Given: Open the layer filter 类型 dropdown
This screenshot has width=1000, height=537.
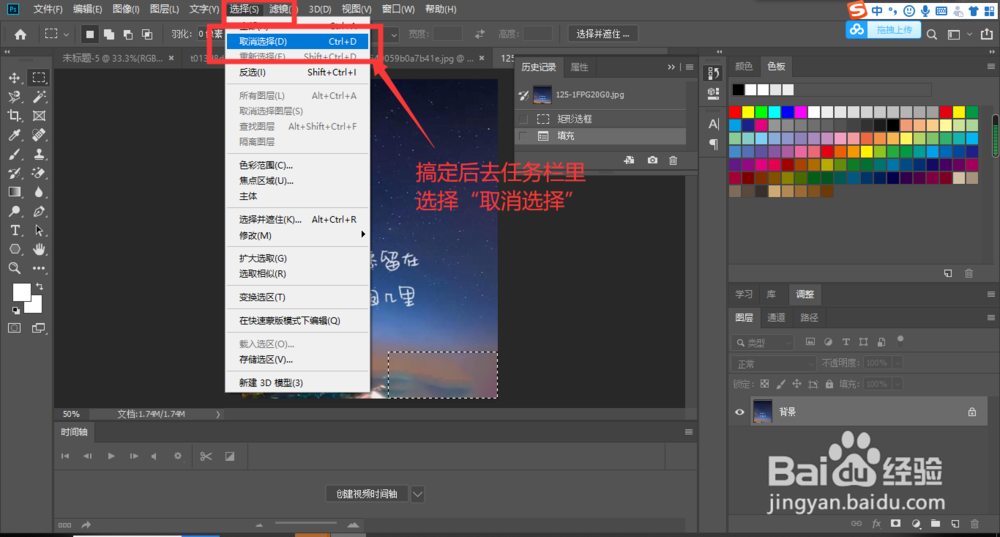Looking at the screenshot, I should click(762, 342).
